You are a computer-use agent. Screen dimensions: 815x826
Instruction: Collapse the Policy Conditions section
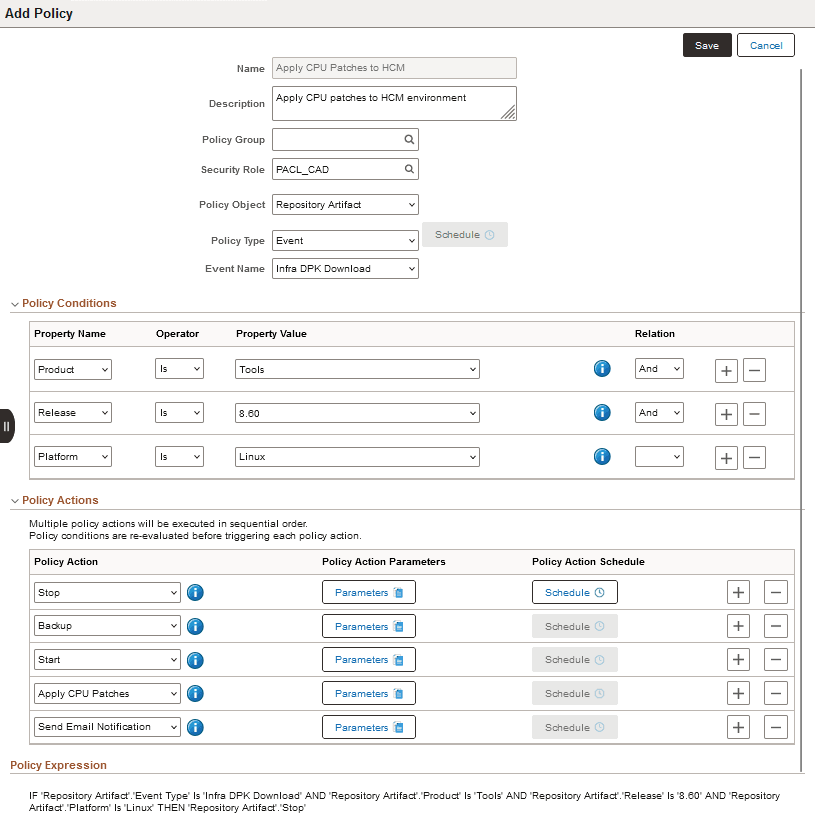pyautogui.click(x=13, y=303)
